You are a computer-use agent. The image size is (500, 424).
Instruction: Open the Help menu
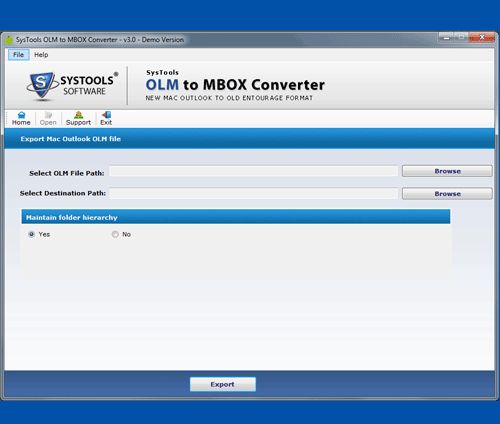pyautogui.click(x=41, y=55)
